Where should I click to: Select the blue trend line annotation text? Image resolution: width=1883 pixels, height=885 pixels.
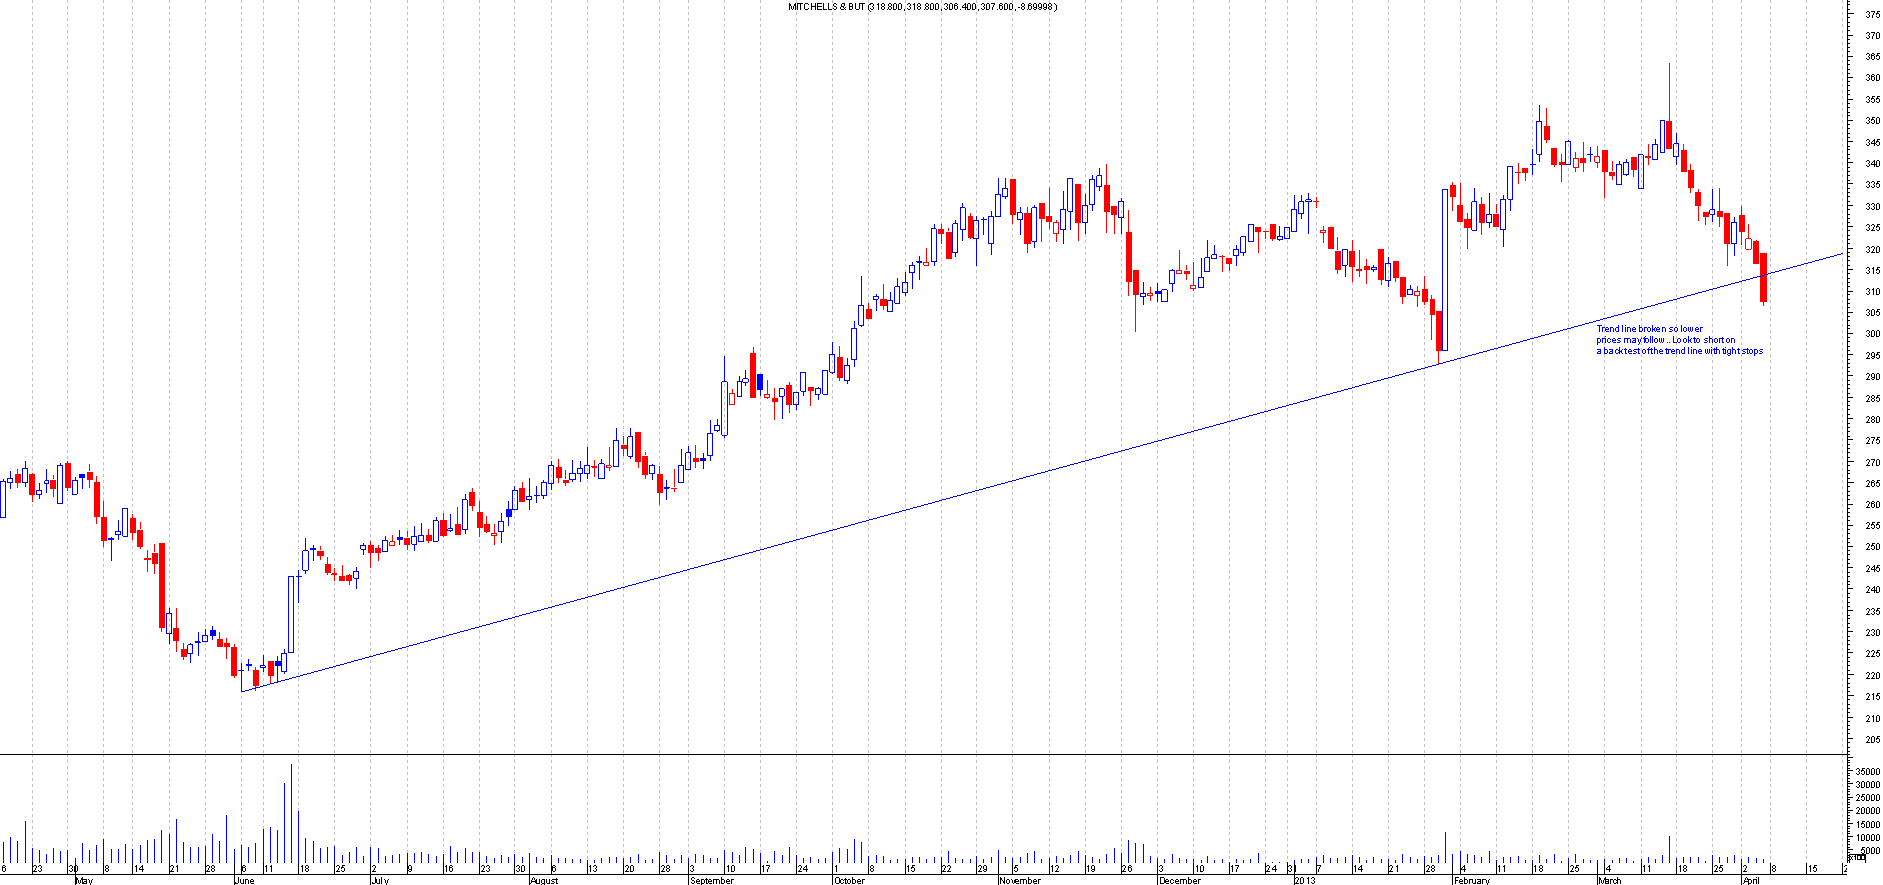click(1679, 340)
